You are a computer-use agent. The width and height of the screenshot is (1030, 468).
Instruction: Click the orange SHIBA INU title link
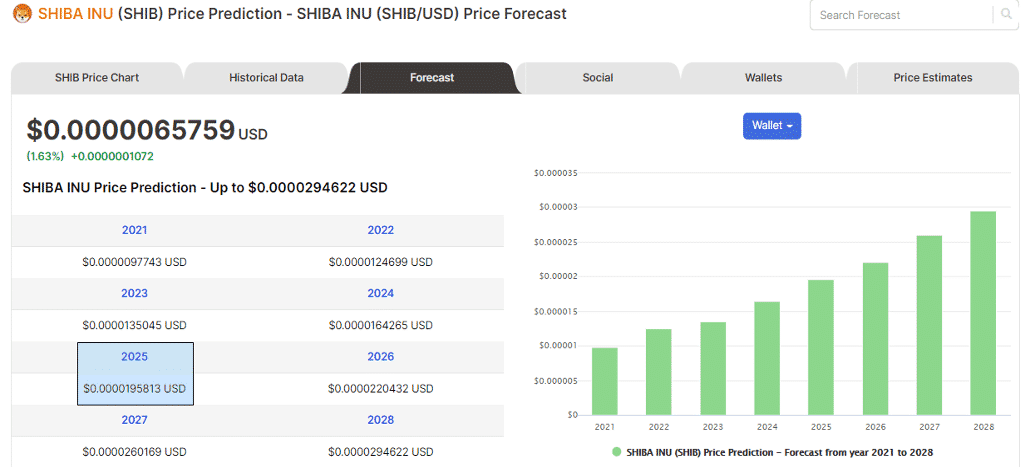coord(76,14)
